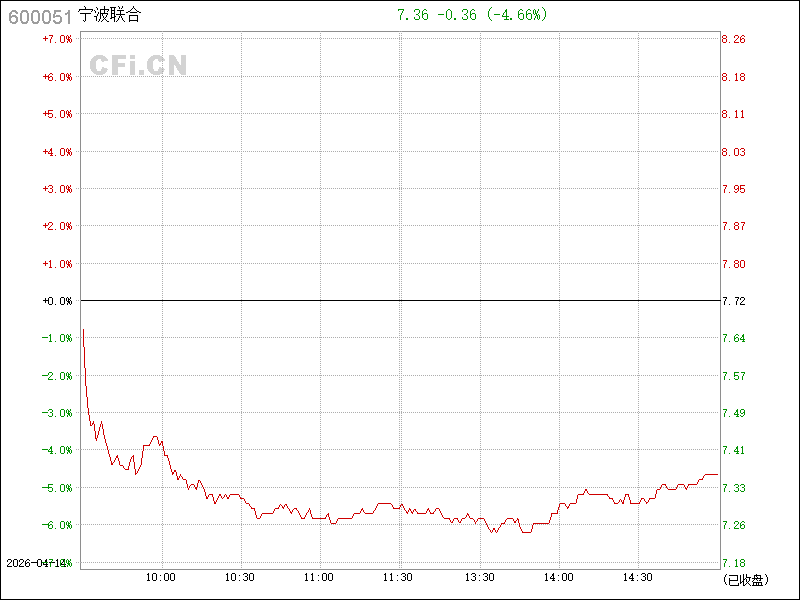Click the 8.26 upper price label
Screen dimensions: 800x600
733,39
